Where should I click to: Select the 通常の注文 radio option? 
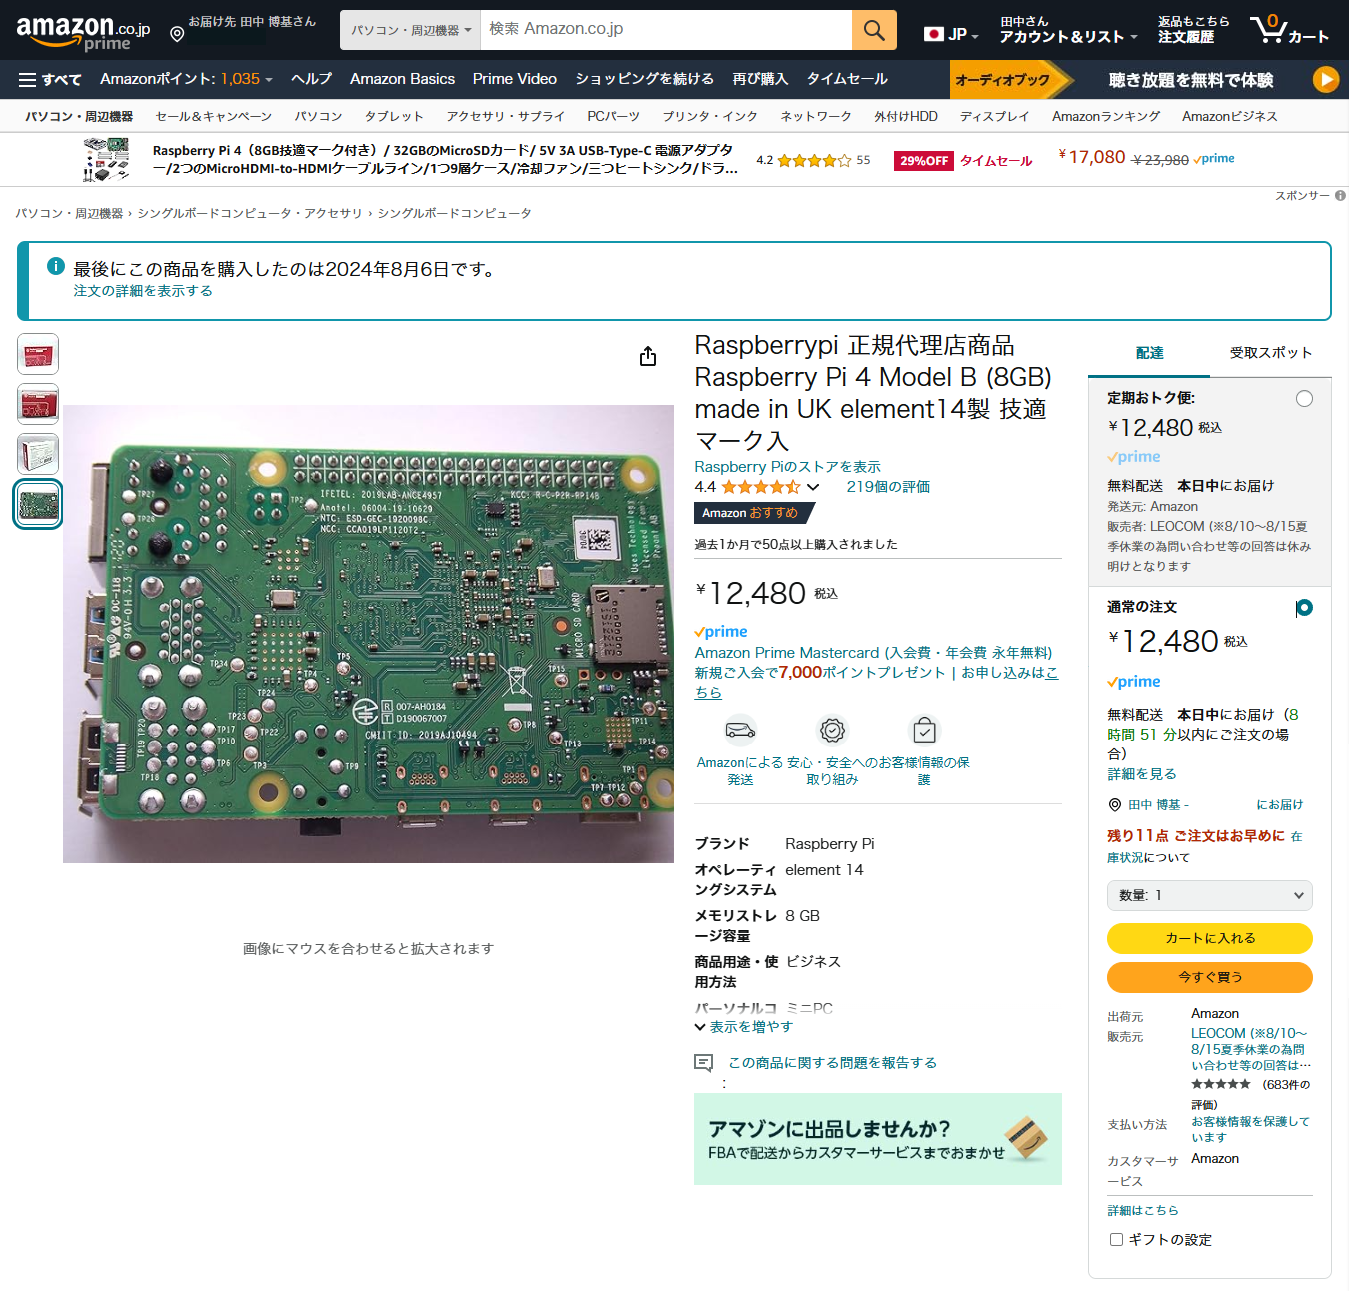pos(1304,608)
